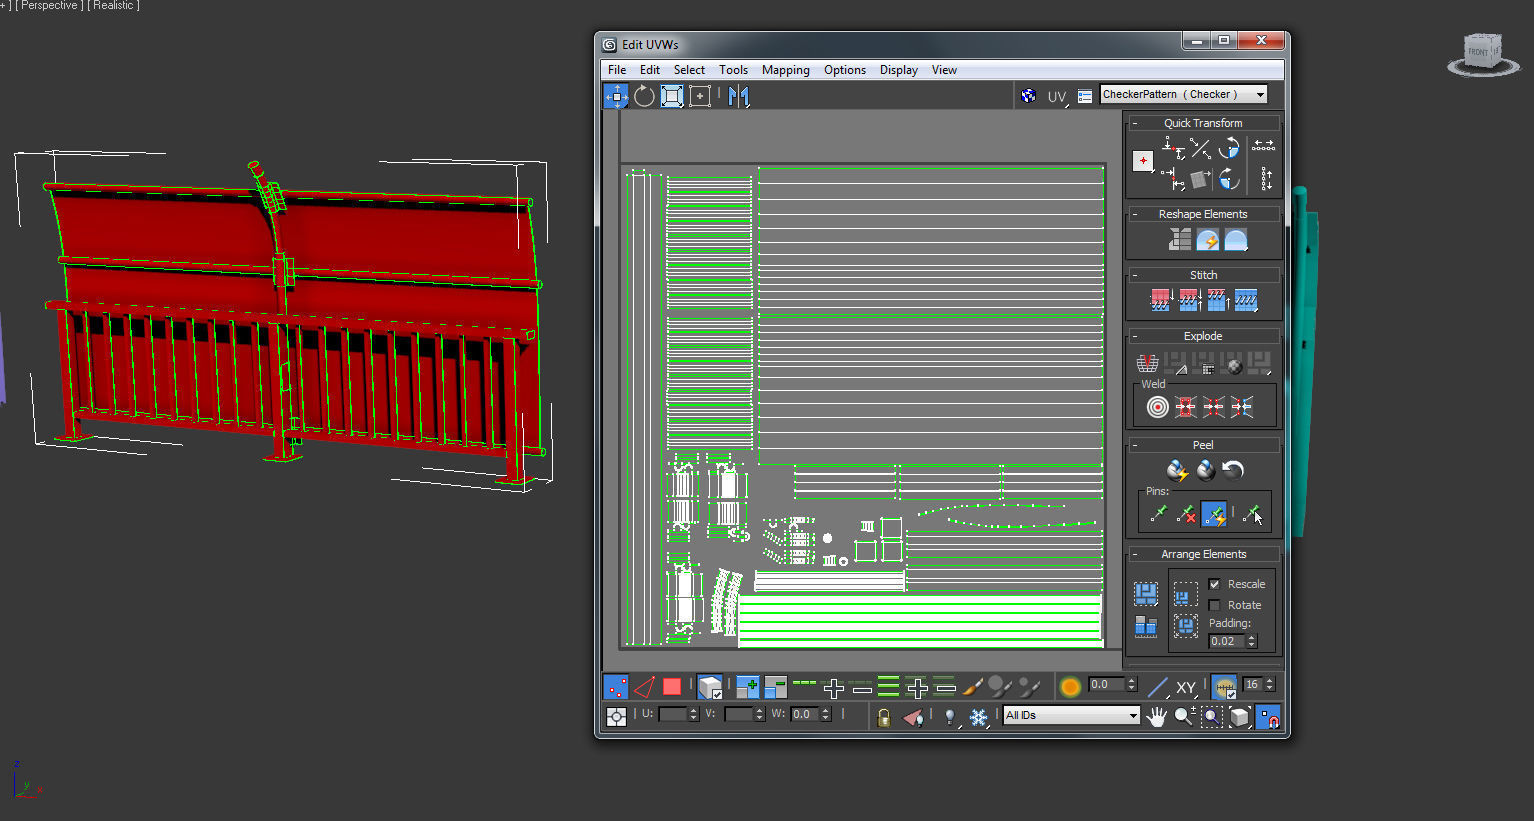The width and height of the screenshot is (1534, 821).
Task: Click the Mirror horizontal tool
Action: tap(739, 96)
